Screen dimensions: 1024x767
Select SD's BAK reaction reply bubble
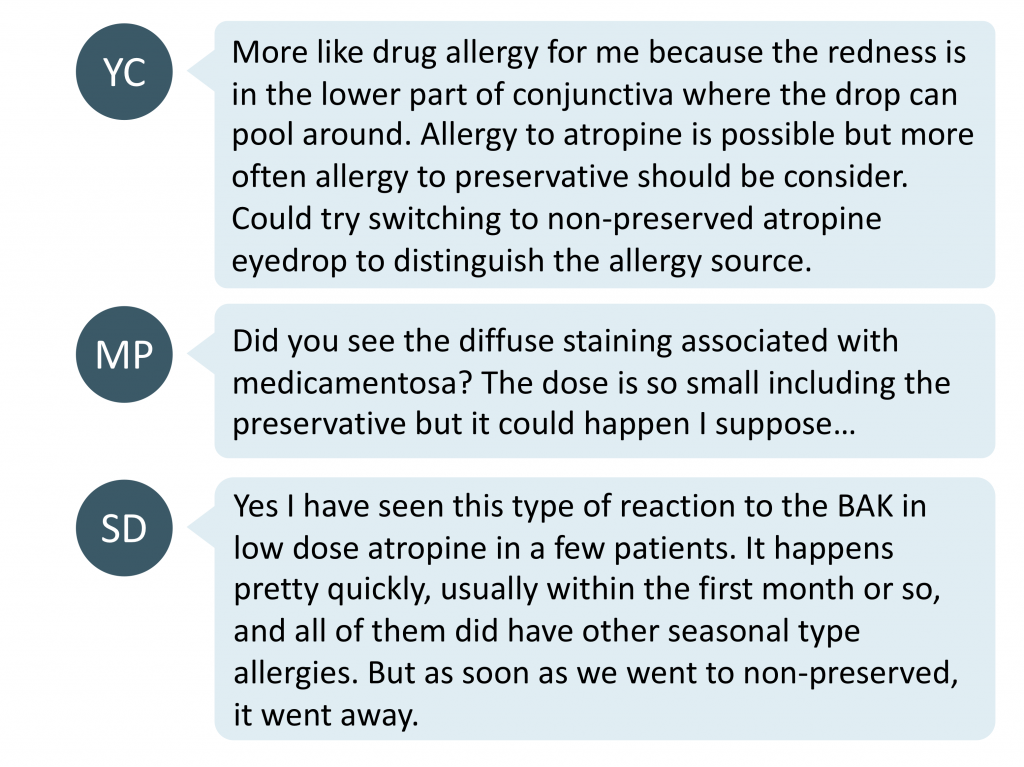click(605, 608)
